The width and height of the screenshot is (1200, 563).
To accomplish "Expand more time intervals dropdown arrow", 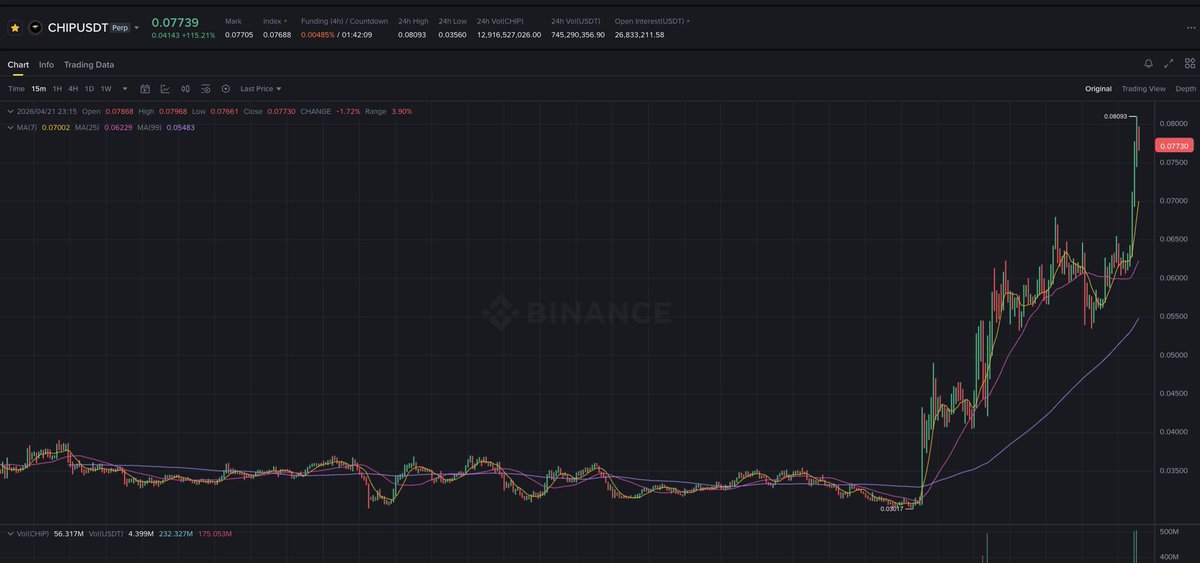I will pos(125,89).
